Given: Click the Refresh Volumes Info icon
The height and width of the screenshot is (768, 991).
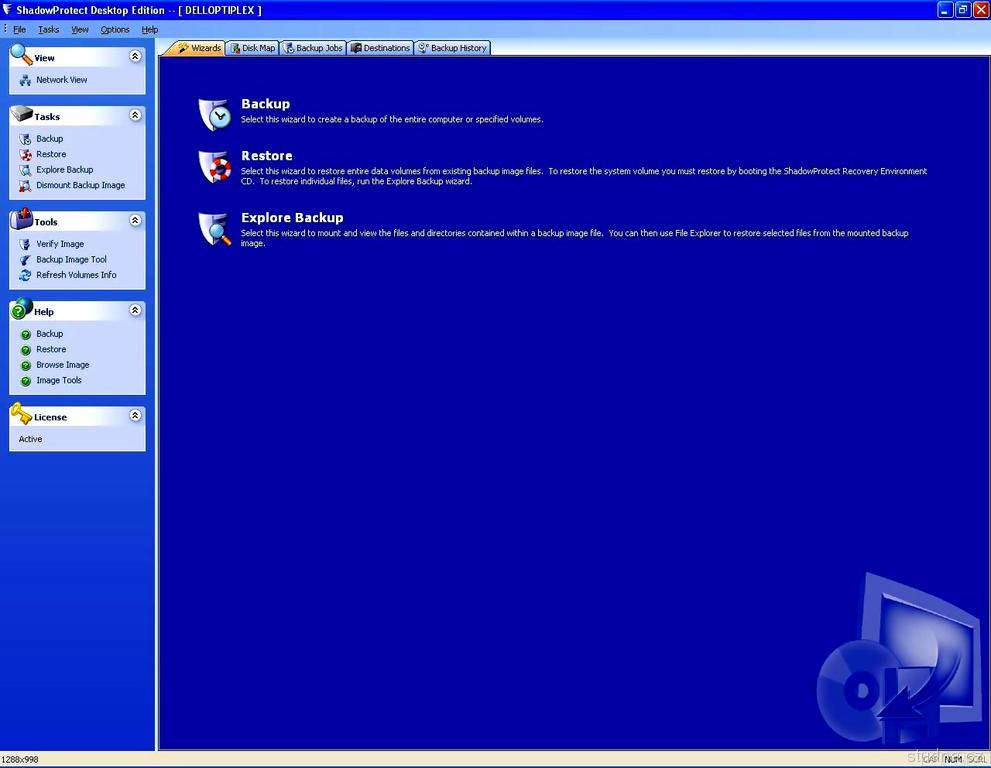Looking at the screenshot, I should click(25, 276).
